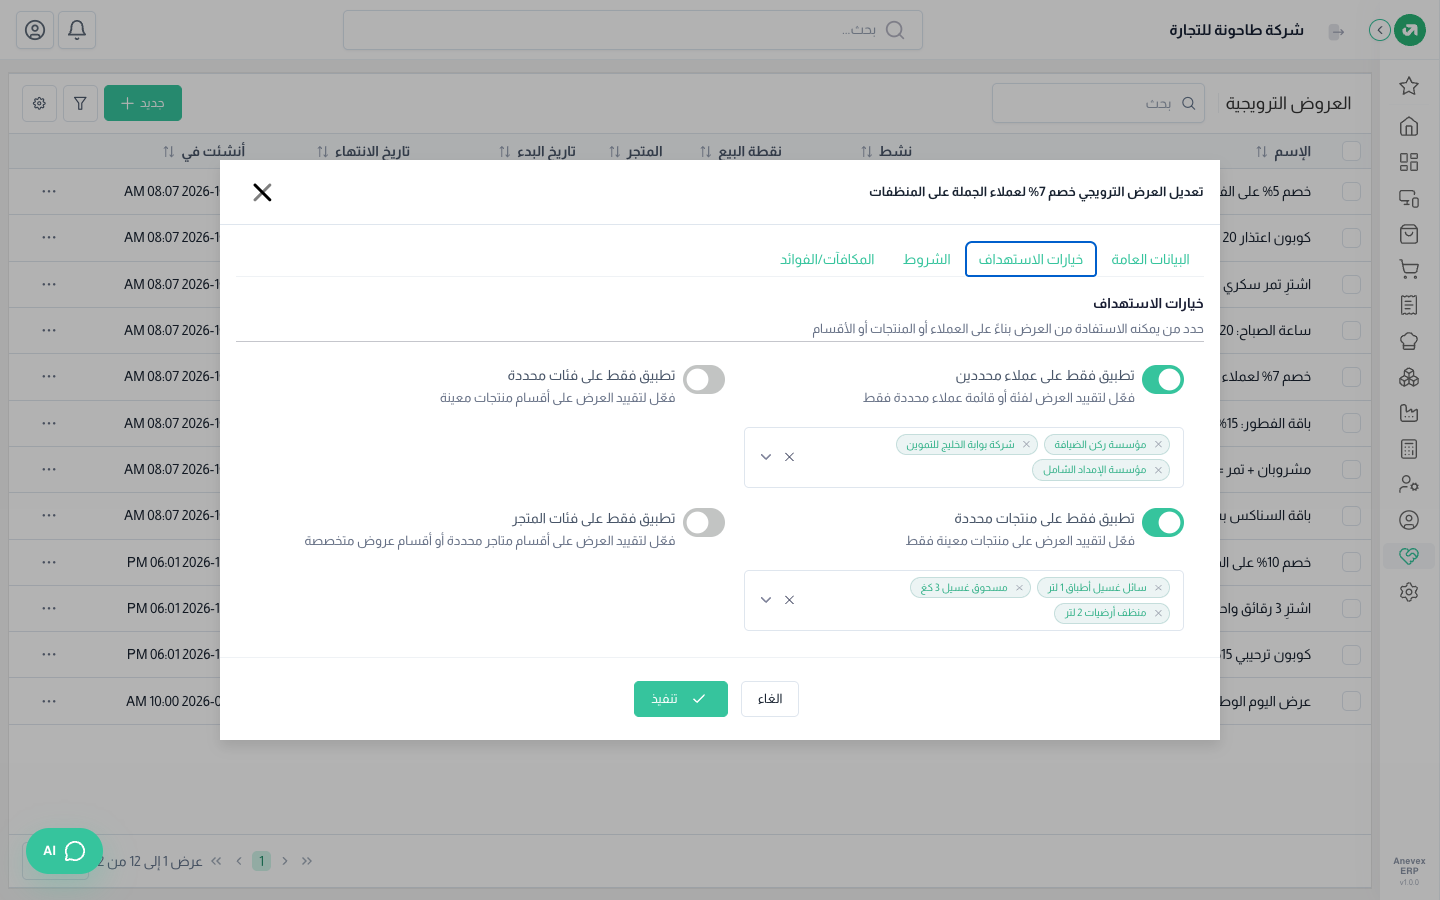Disable تطبيق فقط على عملاء محددين switch
1440x900 pixels.
click(1163, 380)
